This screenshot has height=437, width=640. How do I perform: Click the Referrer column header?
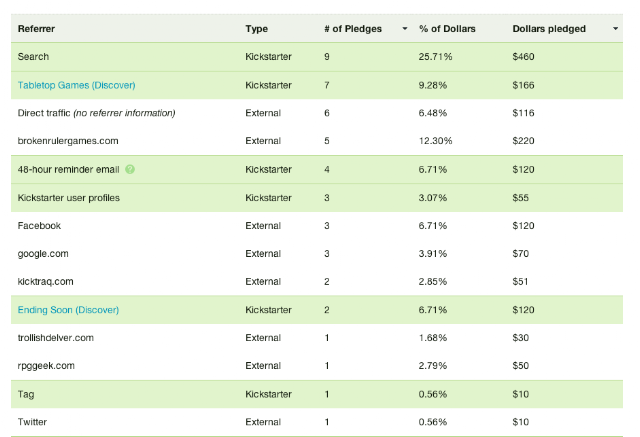point(36,29)
